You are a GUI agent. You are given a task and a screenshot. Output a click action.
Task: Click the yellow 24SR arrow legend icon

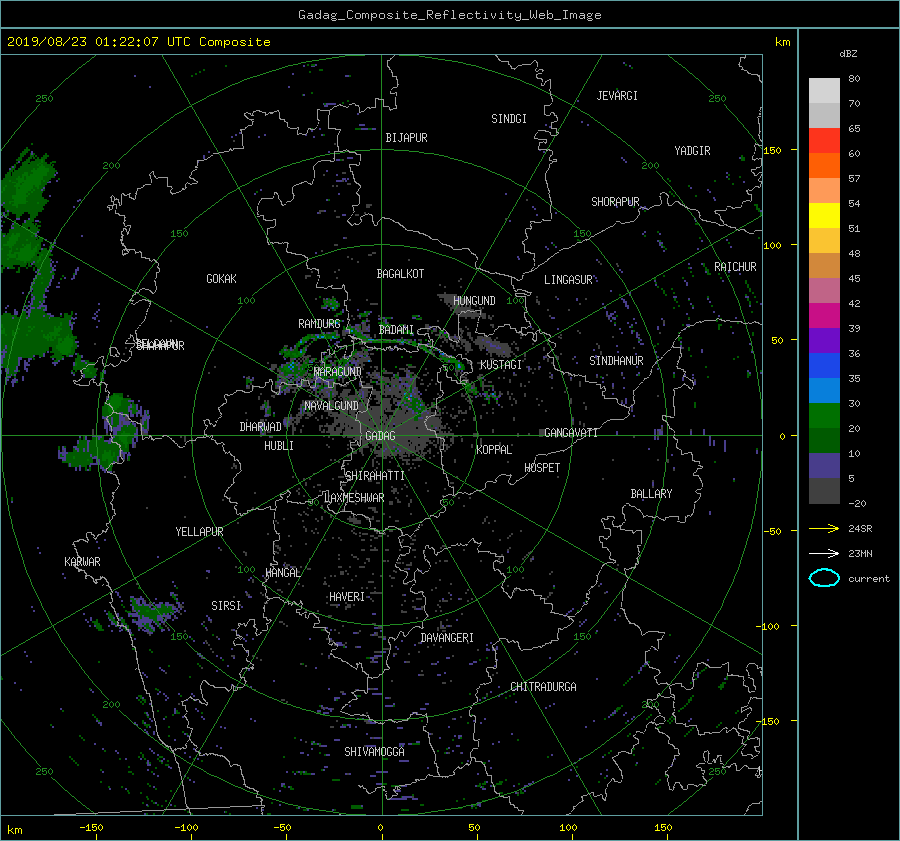(824, 528)
